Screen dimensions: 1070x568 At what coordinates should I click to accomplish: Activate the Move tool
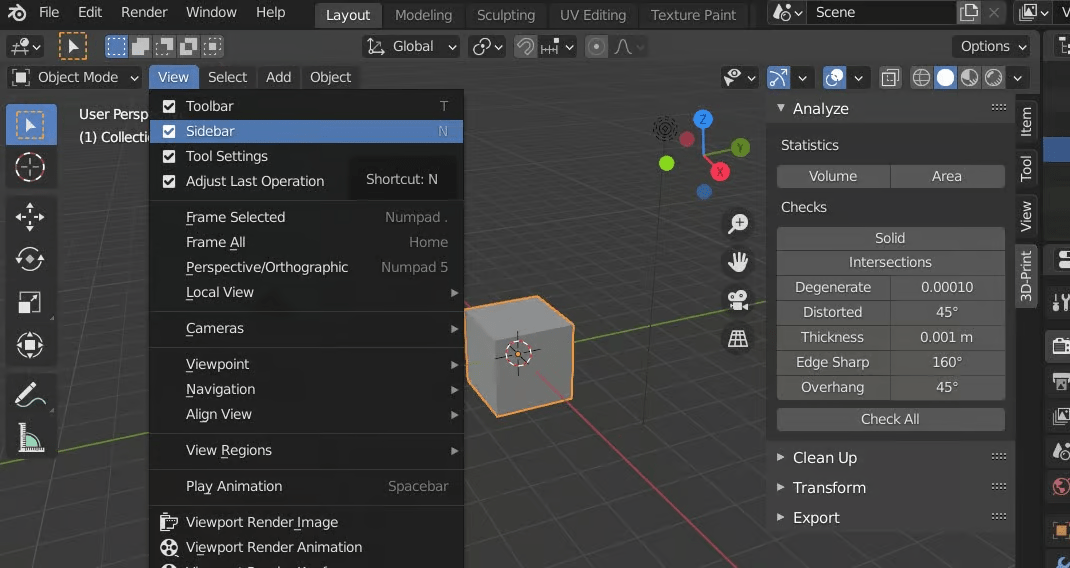tap(30, 217)
